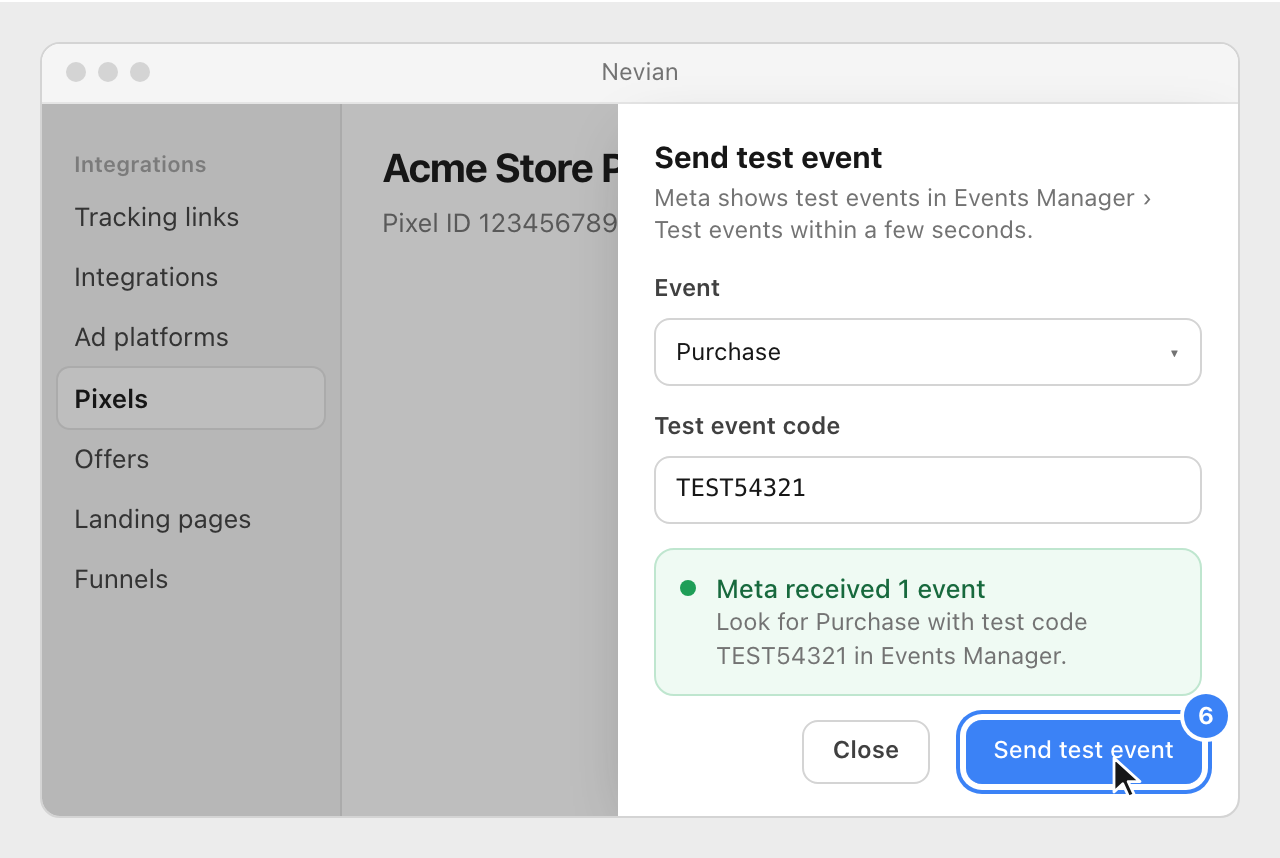
Task: Select the Pixels sidebar item
Action: click(191, 399)
